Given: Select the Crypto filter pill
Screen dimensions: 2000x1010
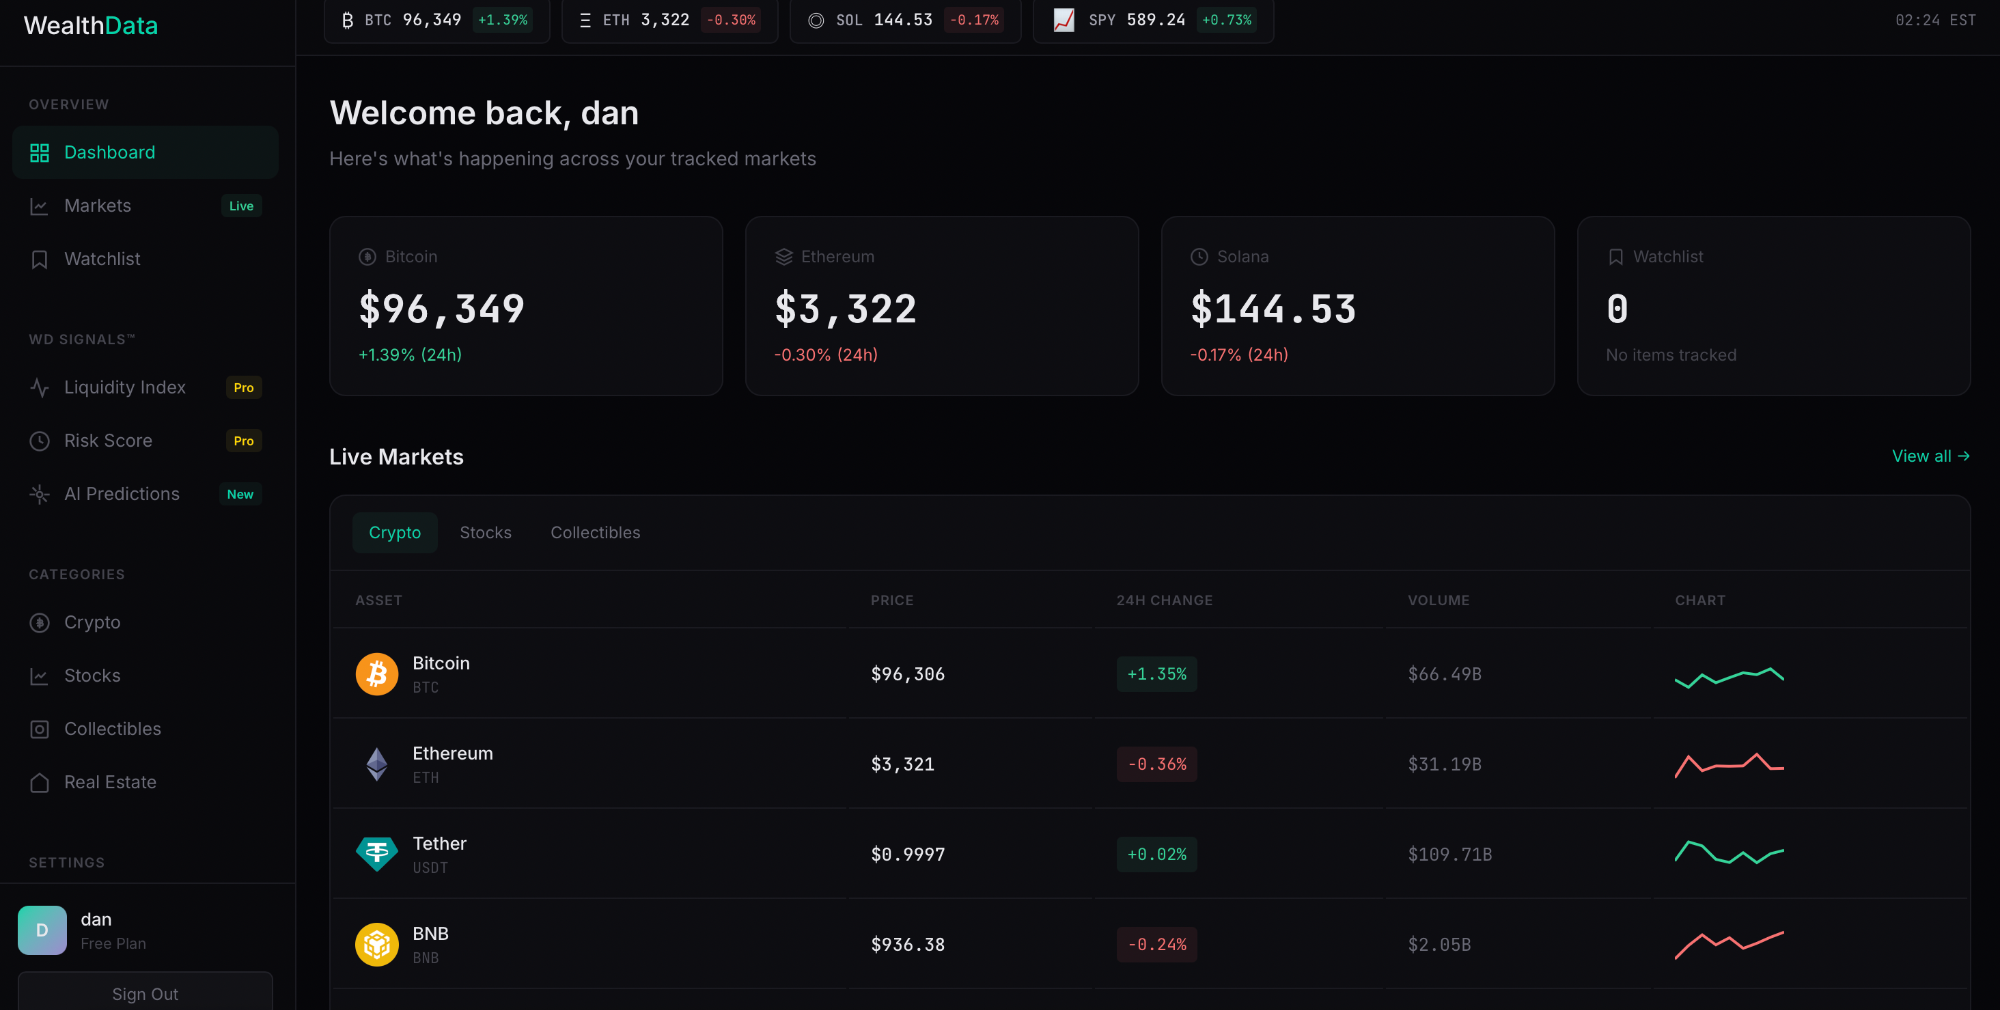Looking at the screenshot, I should point(395,532).
